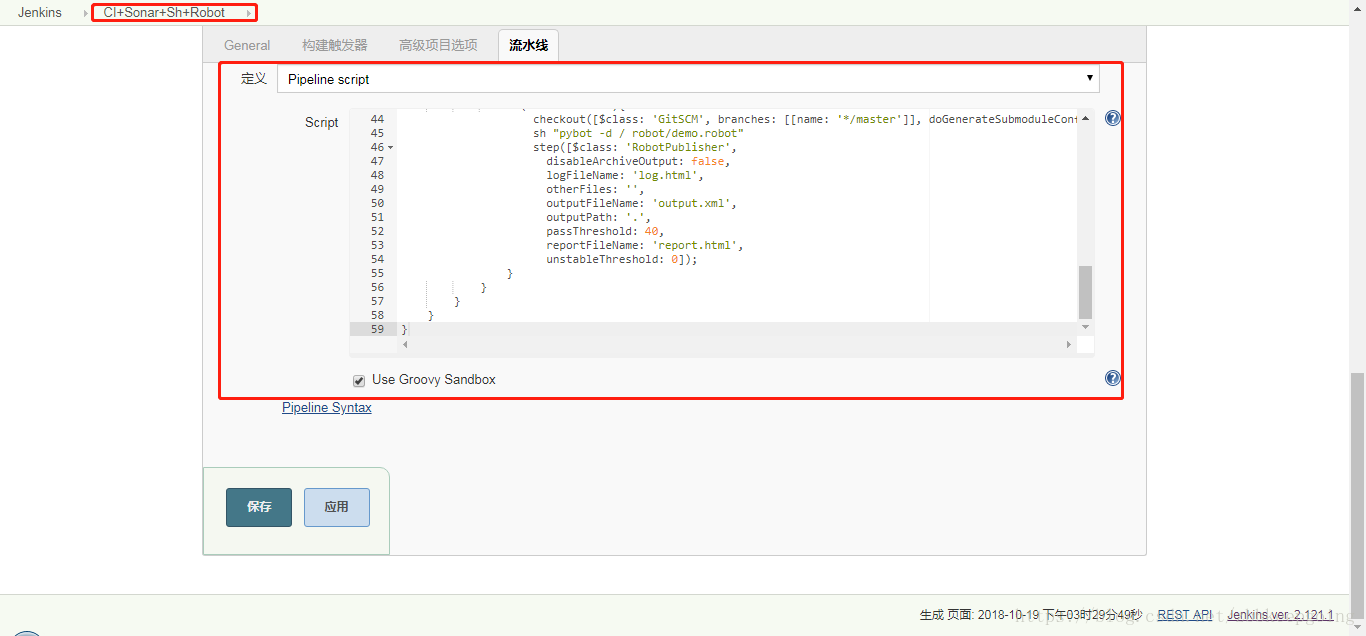Screen dimensions: 1366x636
Task: Open help for Use Groovy Sandbox
Action: pyautogui.click(x=1113, y=379)
